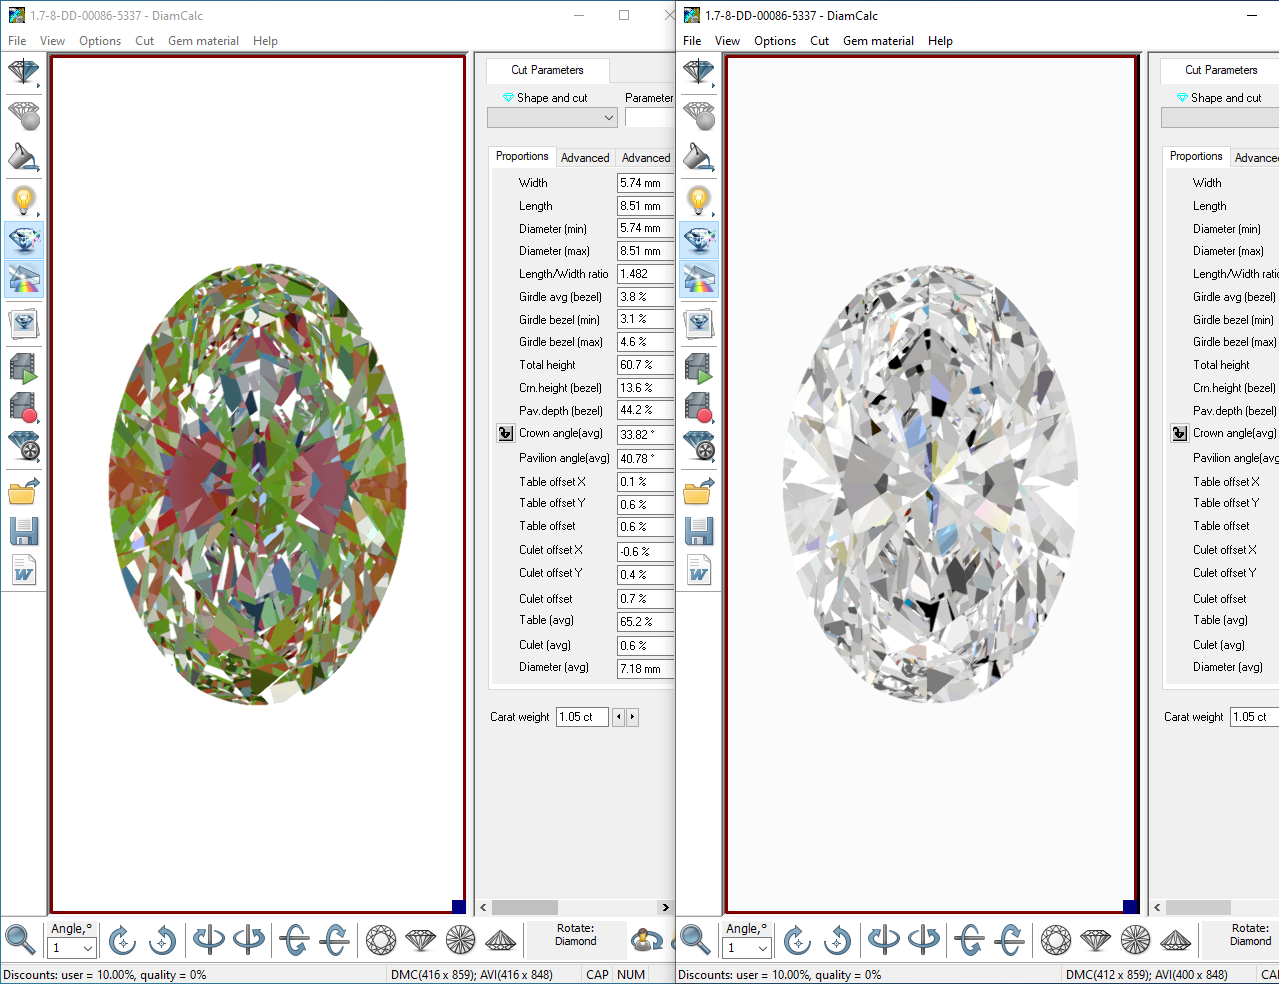Click carat weight field in left window
Viewport: 1279px width, 984px height.
(x=582, y=717)
